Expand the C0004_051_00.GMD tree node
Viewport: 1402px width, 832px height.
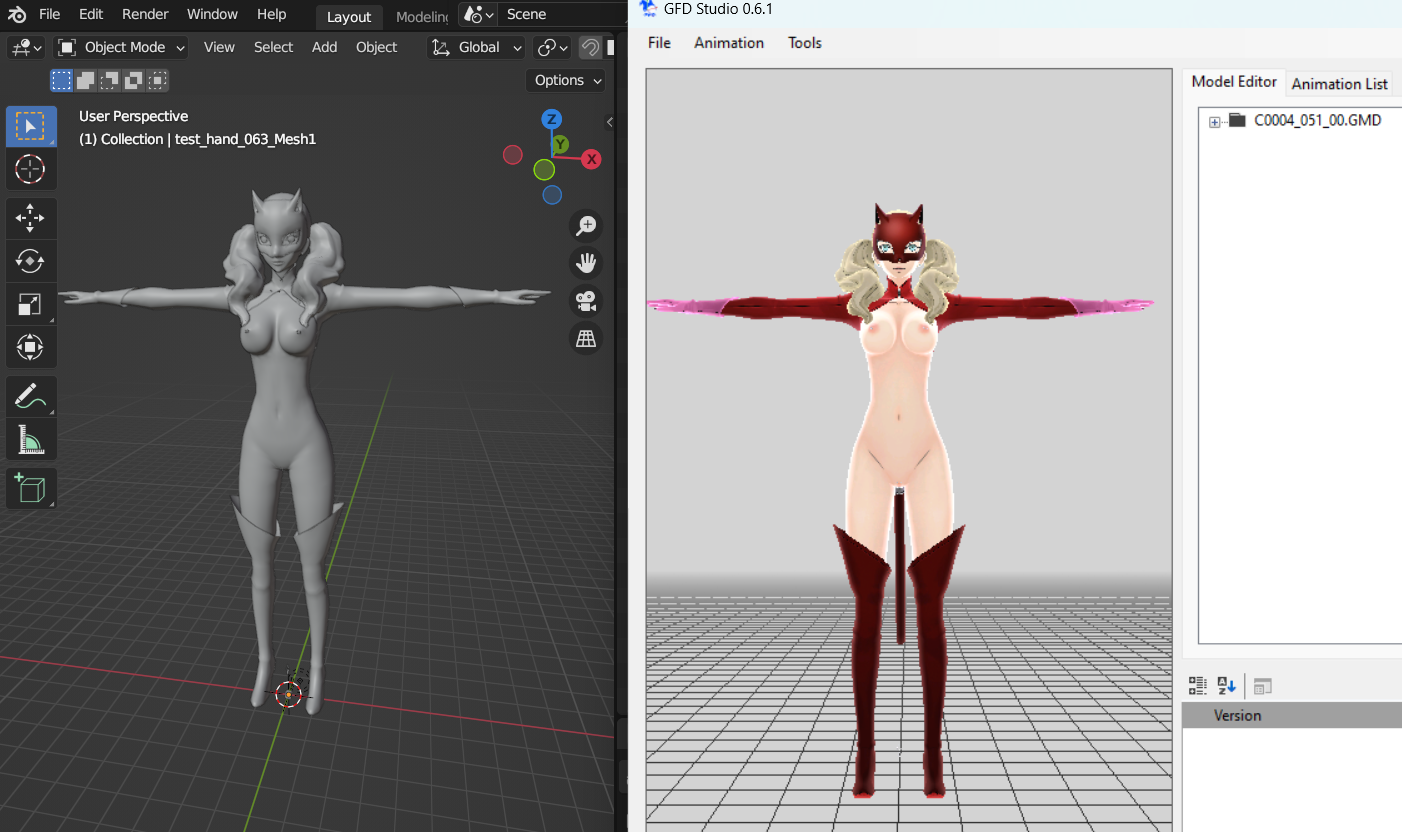[x=1215, y=122]
